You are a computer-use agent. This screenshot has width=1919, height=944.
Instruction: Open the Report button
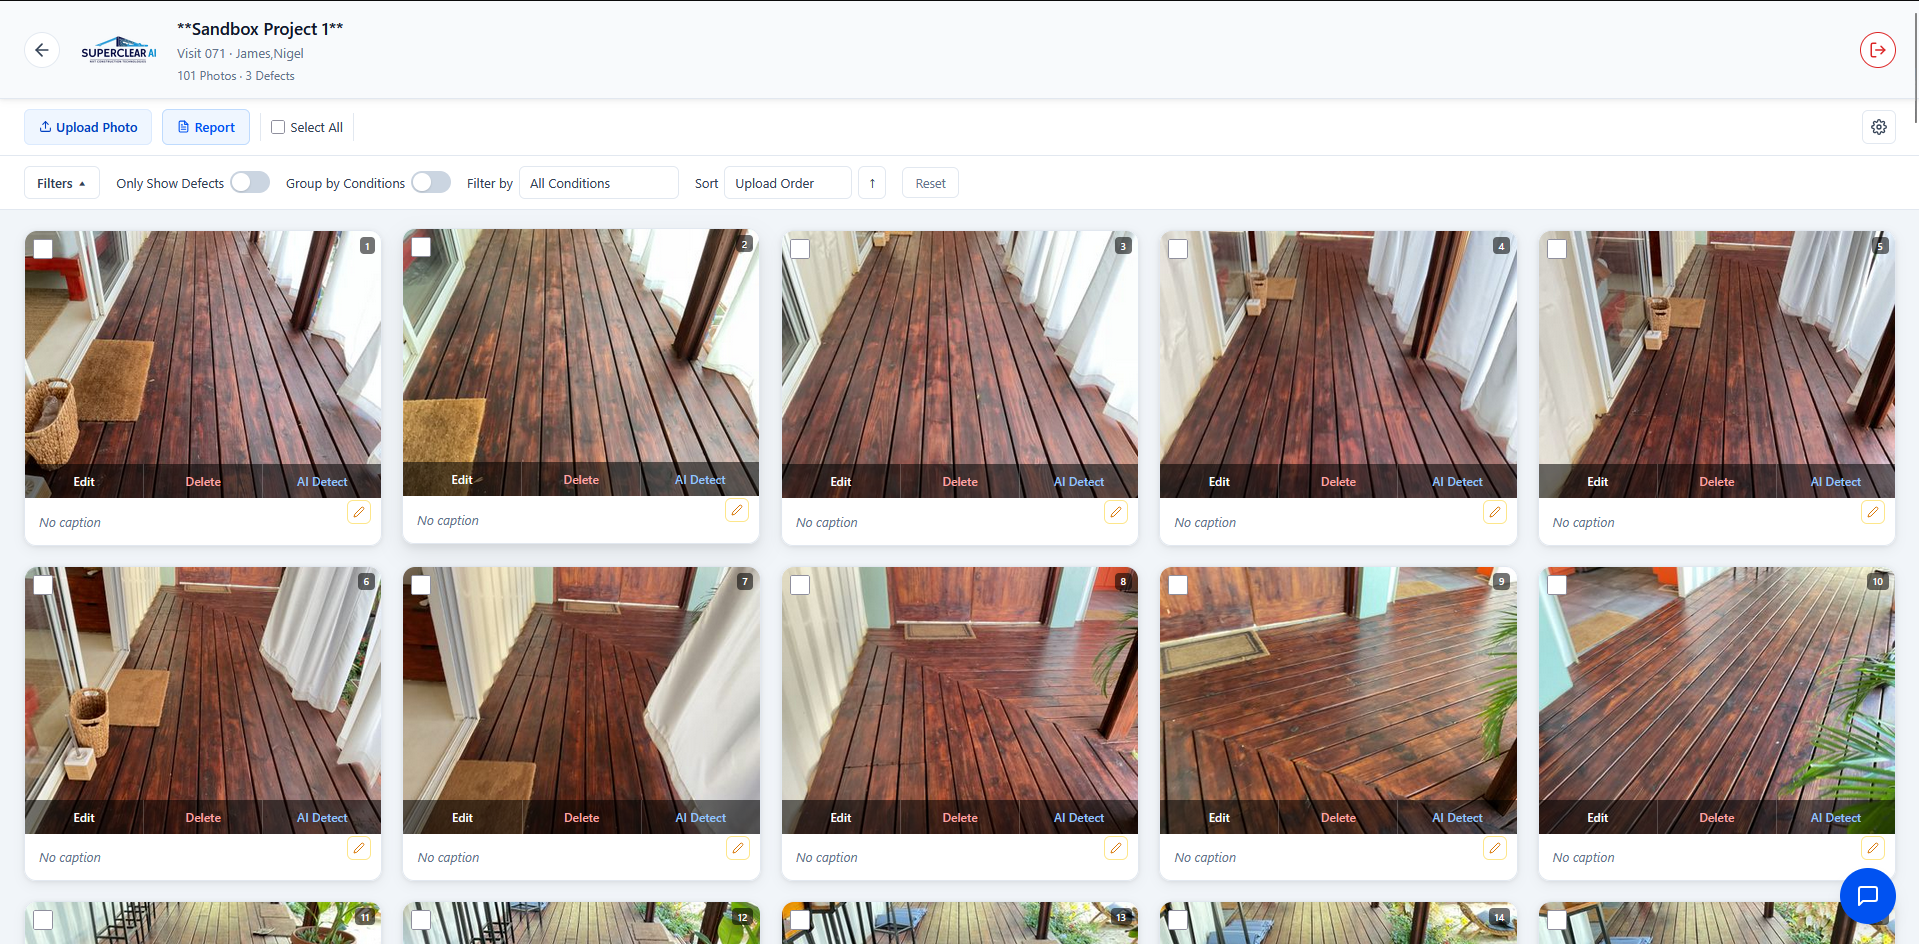pyautogui.click(x=206, y=127)
